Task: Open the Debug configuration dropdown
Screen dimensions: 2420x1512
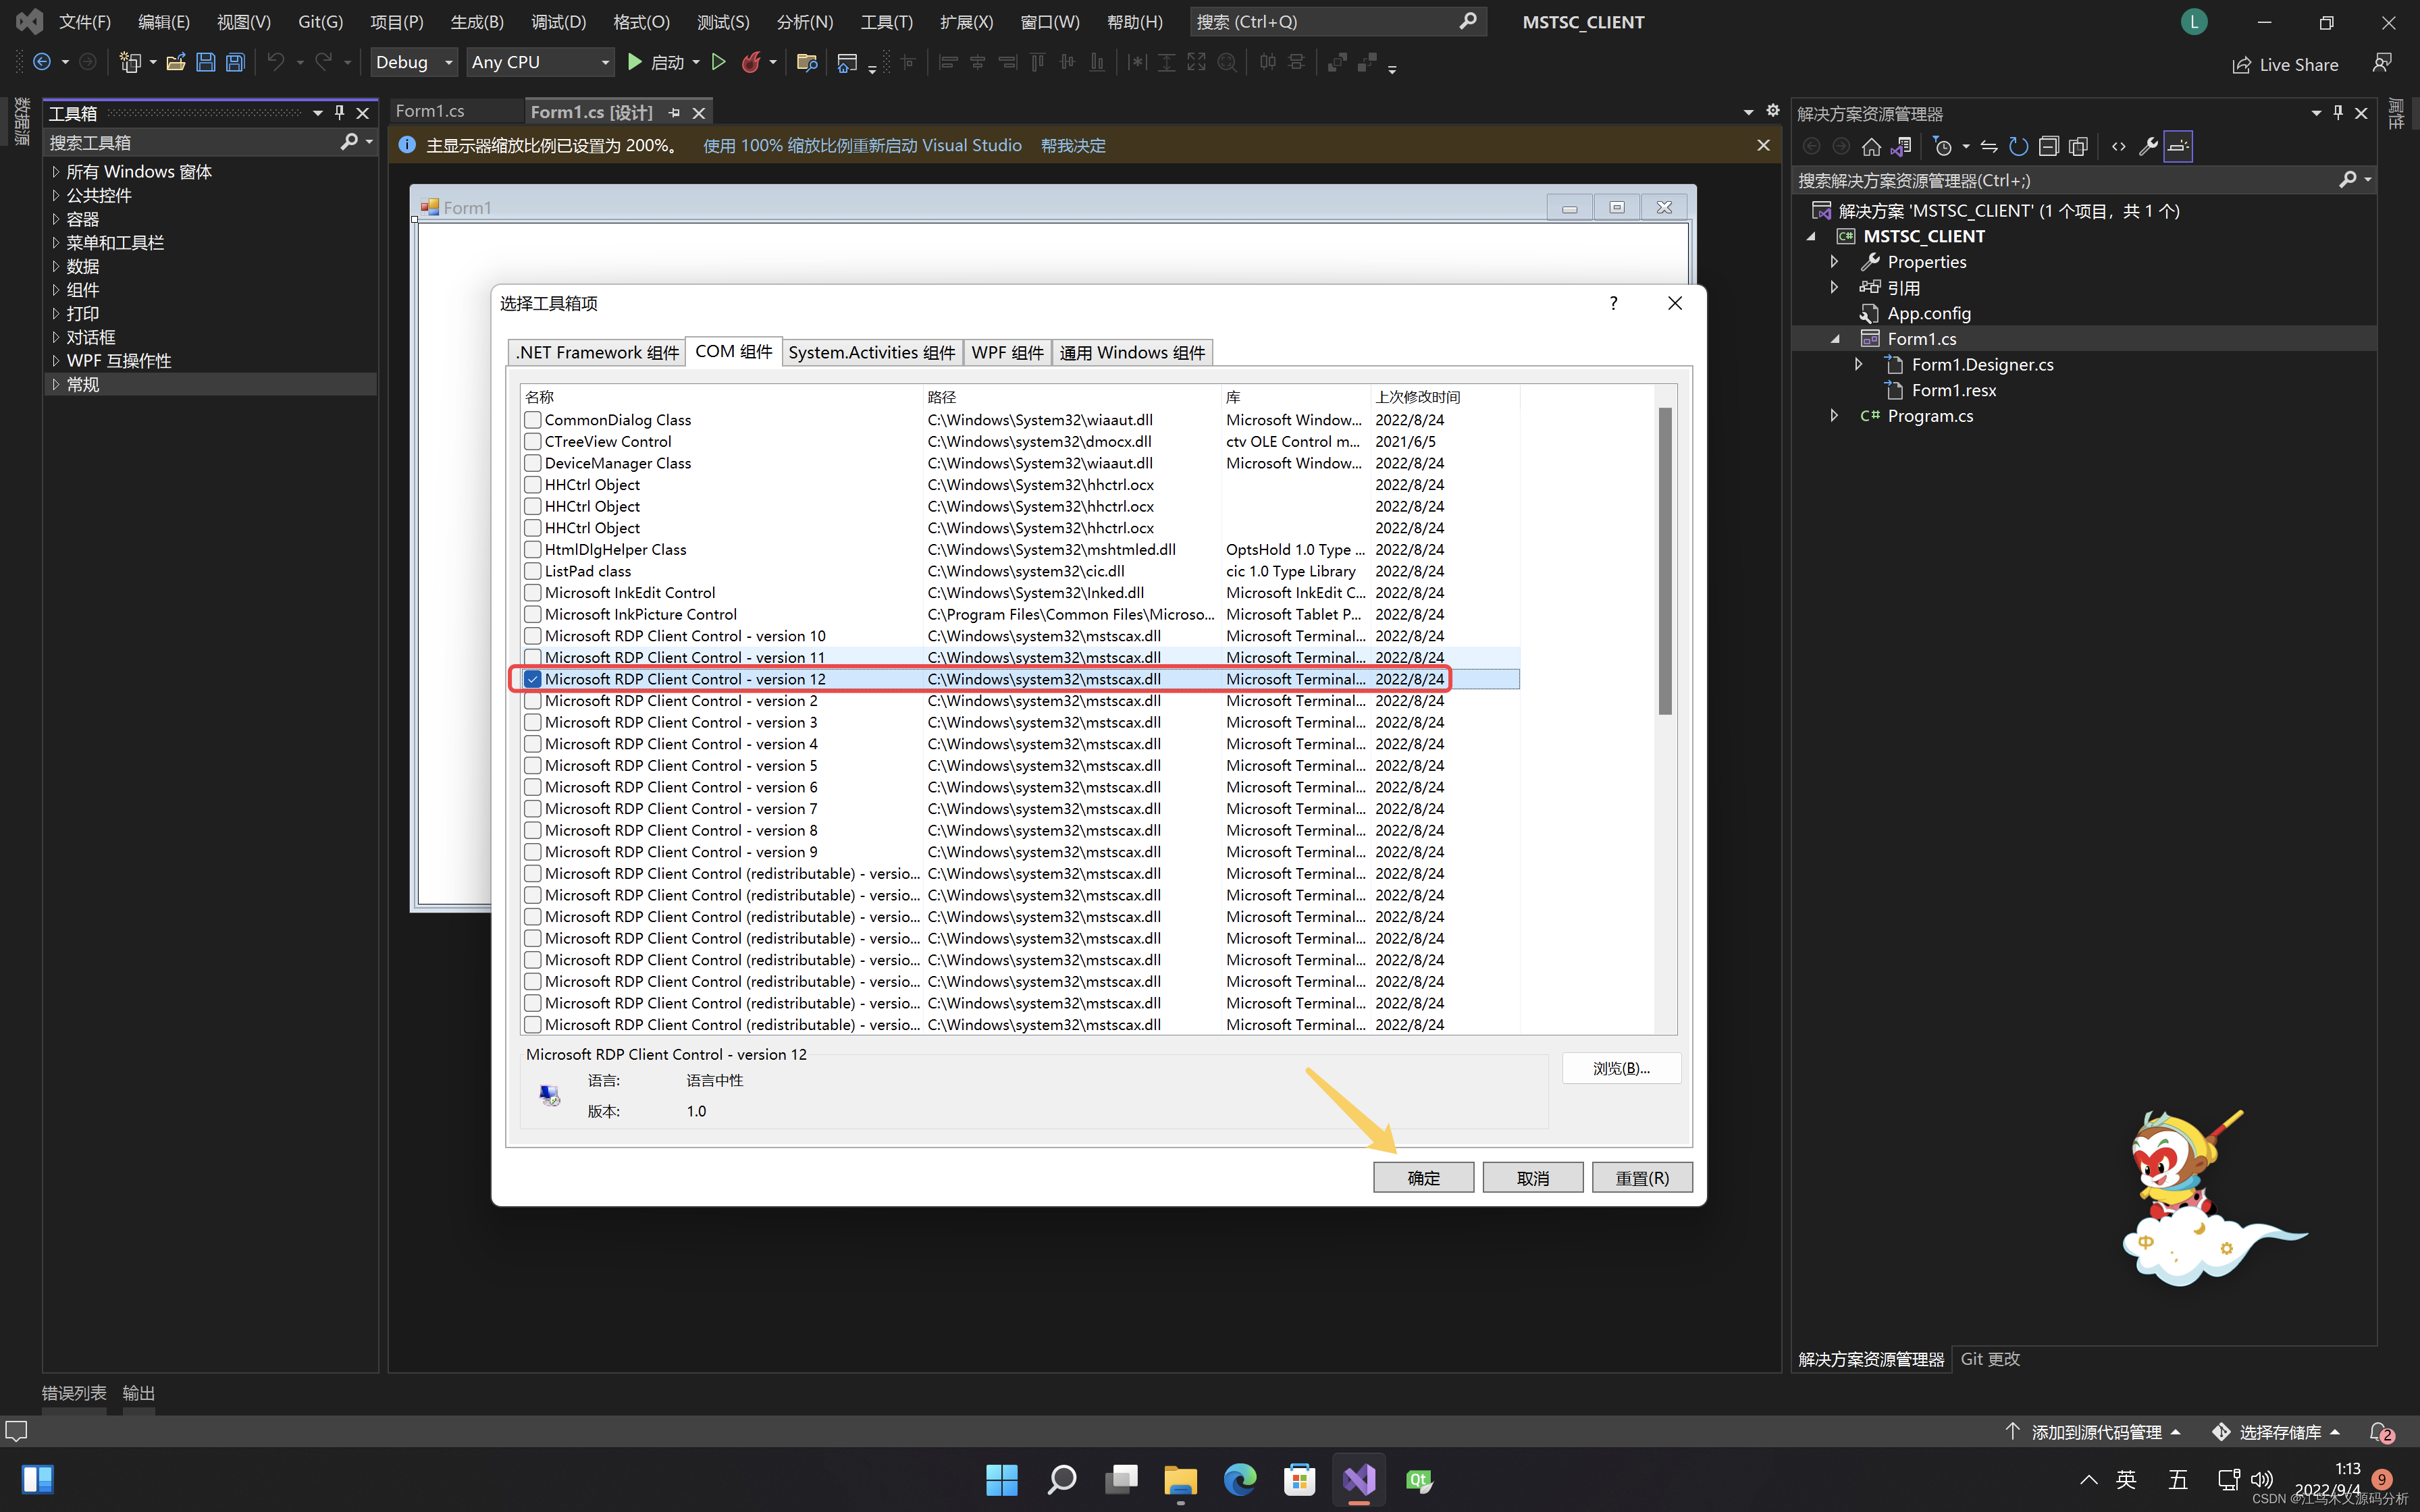Action: 414,62
